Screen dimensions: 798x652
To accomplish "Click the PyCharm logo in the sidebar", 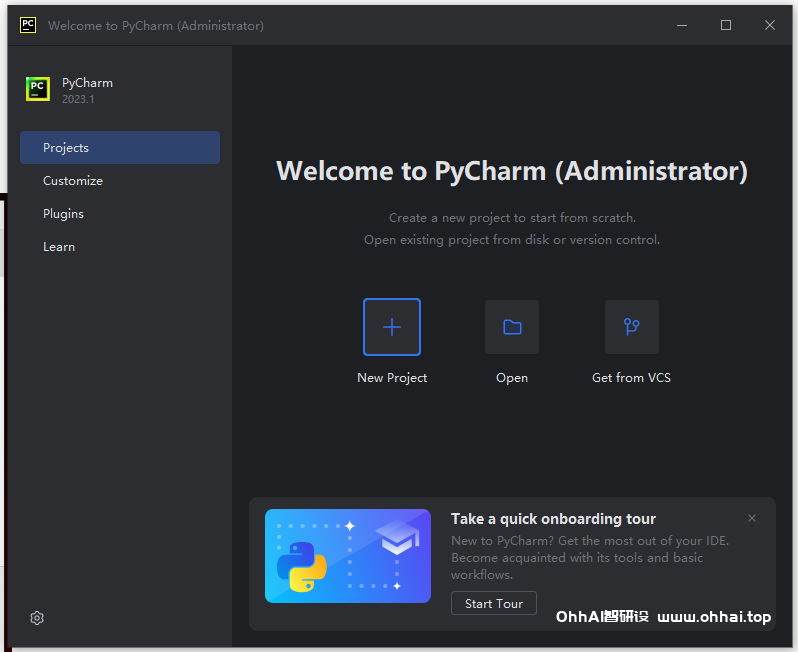I will (38, 89).
